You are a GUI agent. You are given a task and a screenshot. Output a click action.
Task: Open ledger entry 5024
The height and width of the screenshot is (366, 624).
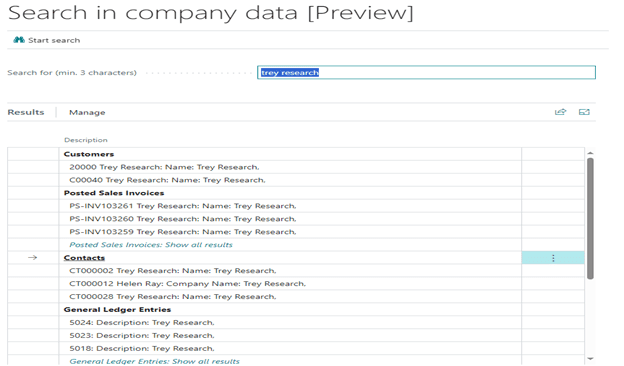tap(142, 323)
